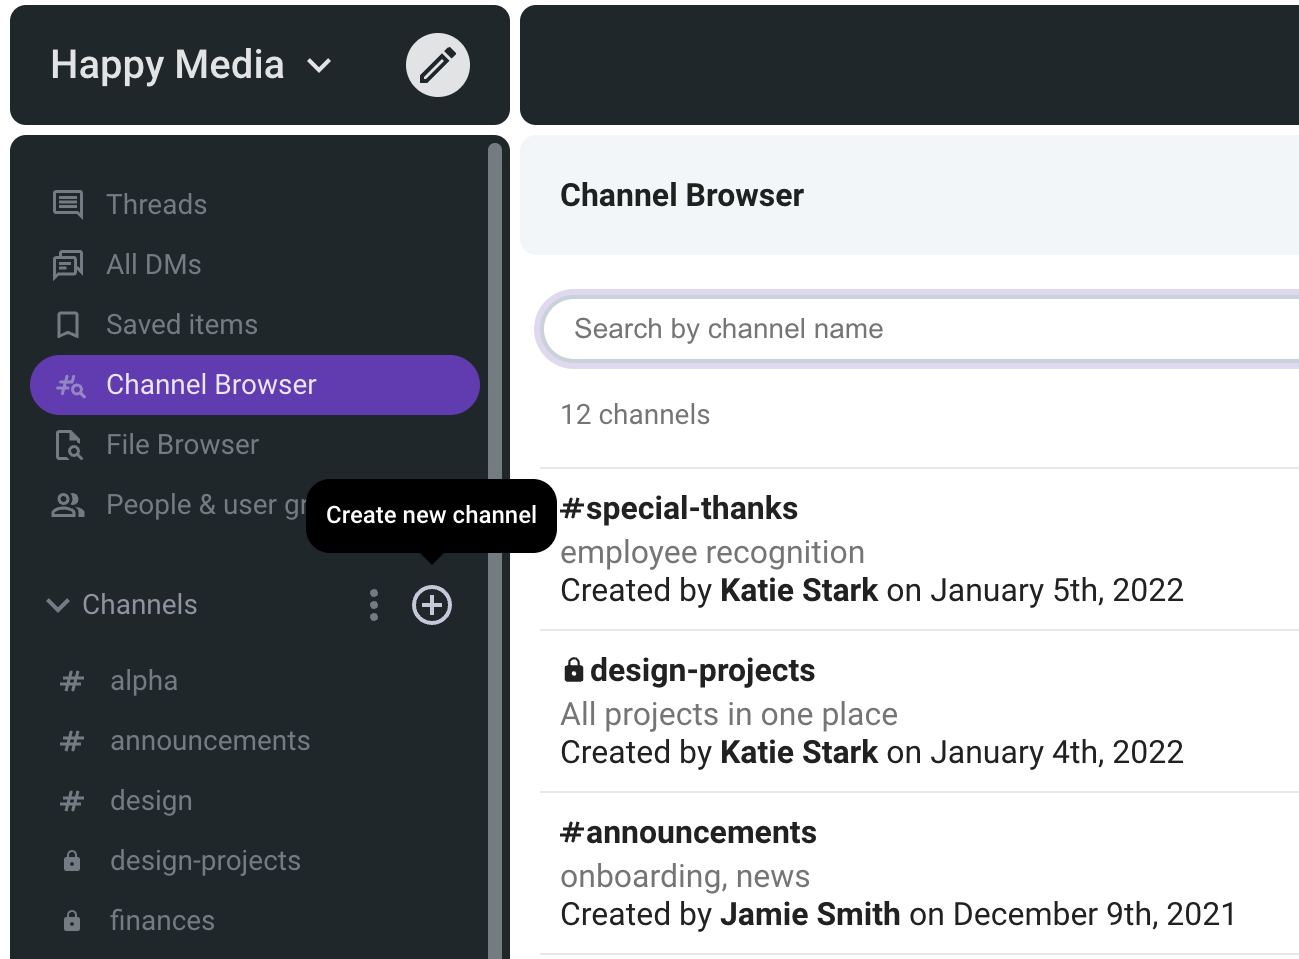The width and height of the screenshot is (1299, 959).
Task: Click the All DMs icon
Action: pos(68,265)
